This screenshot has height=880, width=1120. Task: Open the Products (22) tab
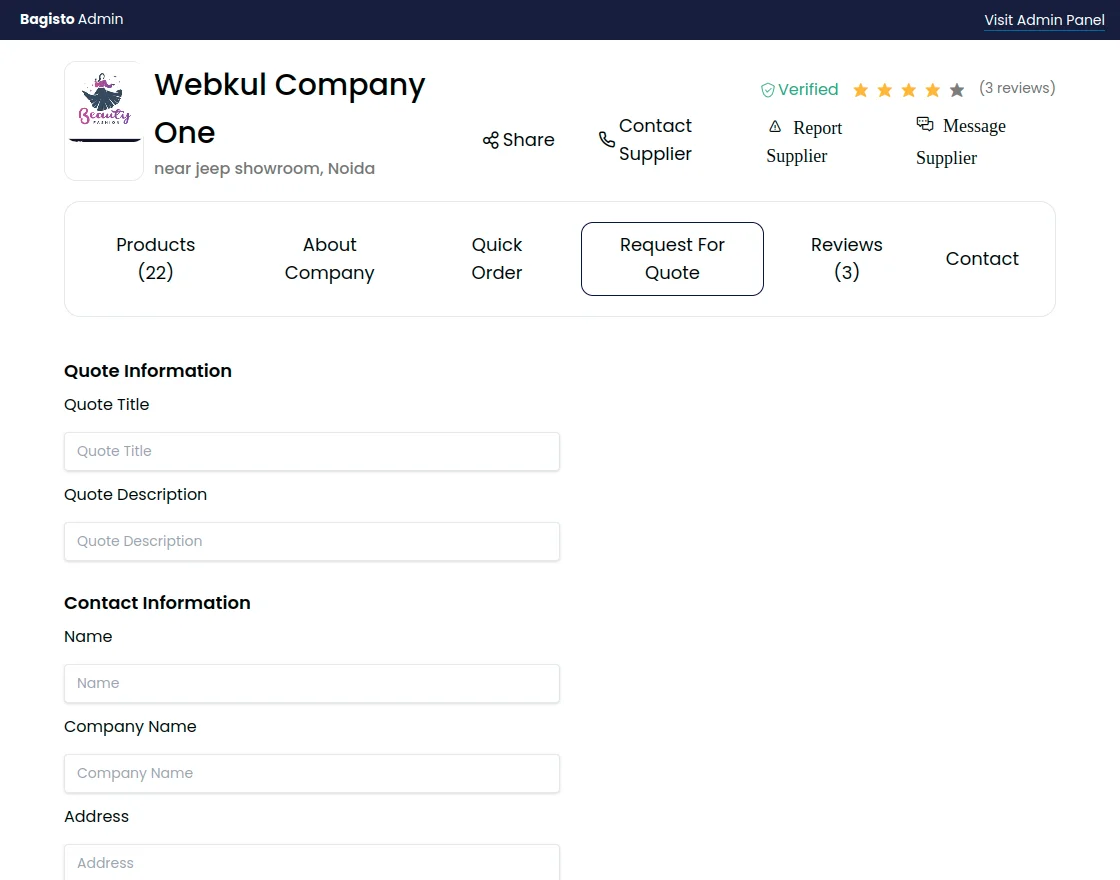click(156, 259)
